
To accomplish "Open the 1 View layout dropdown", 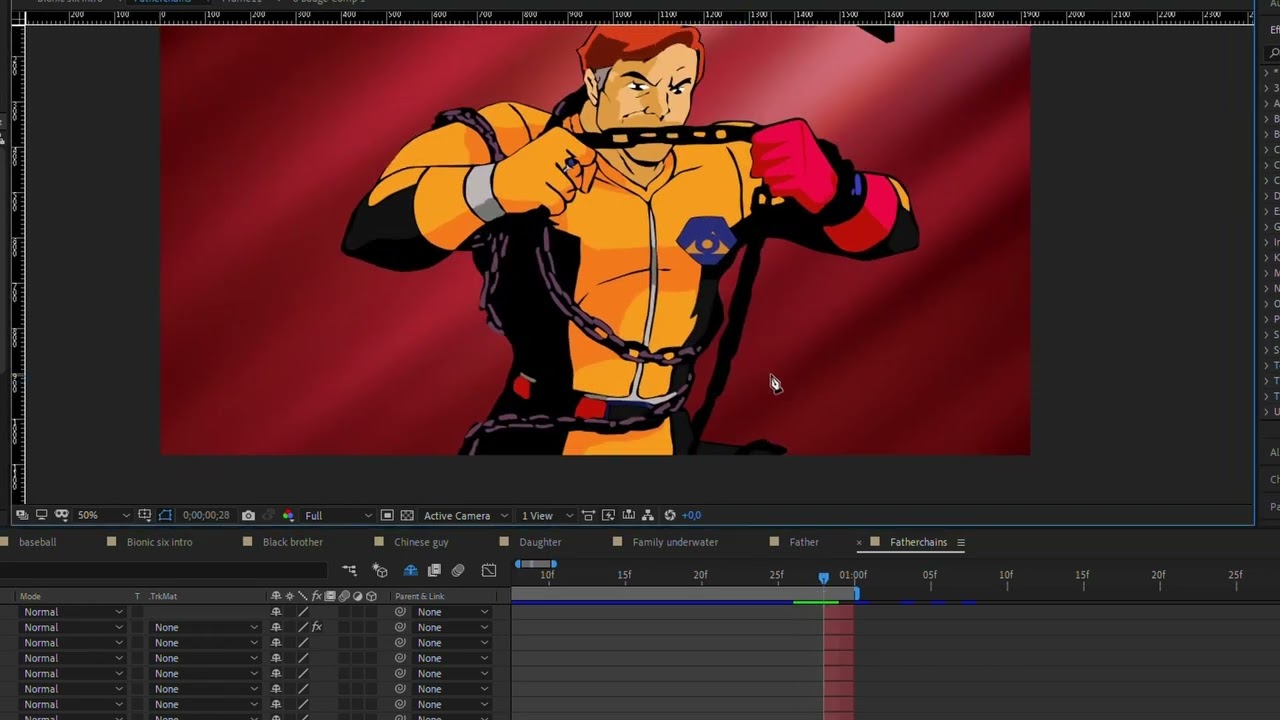I will point(547,515).
